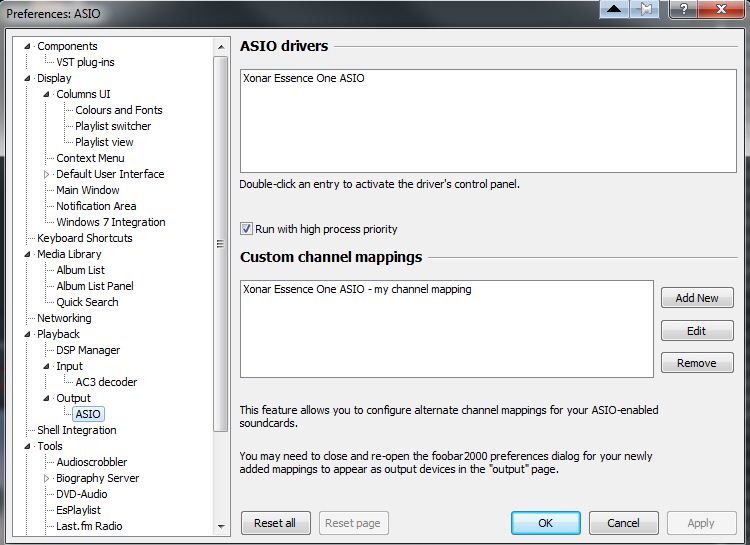
Task: Select the ASIO tree item
Action: tap(88, 414)
